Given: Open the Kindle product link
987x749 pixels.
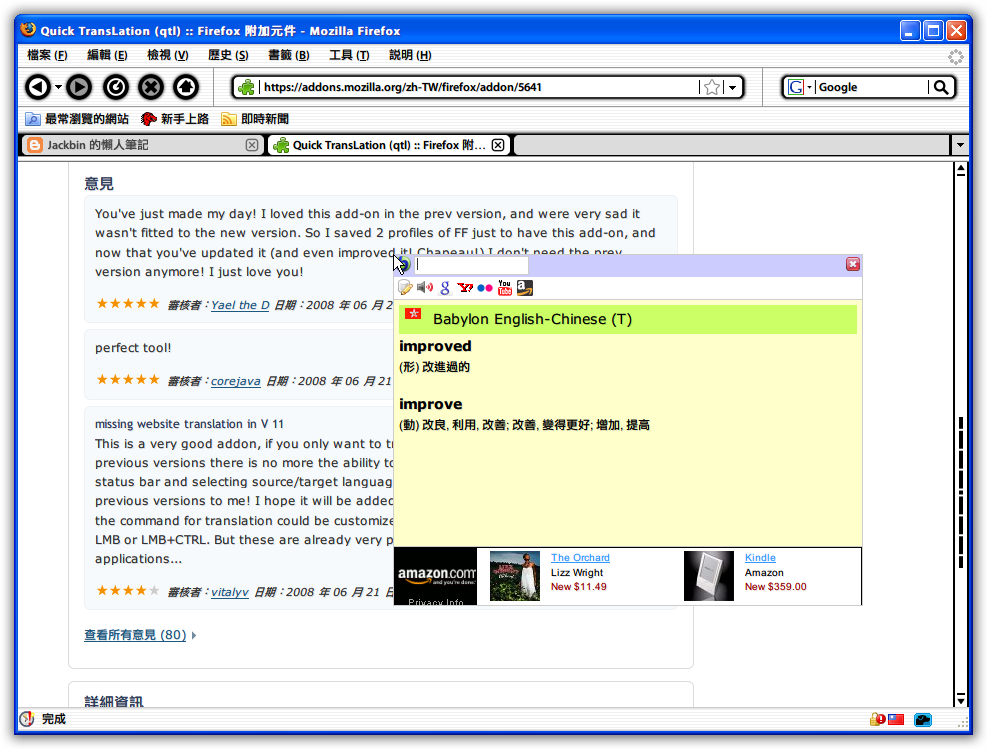Looking at the screenshot, I should (760, 558).
